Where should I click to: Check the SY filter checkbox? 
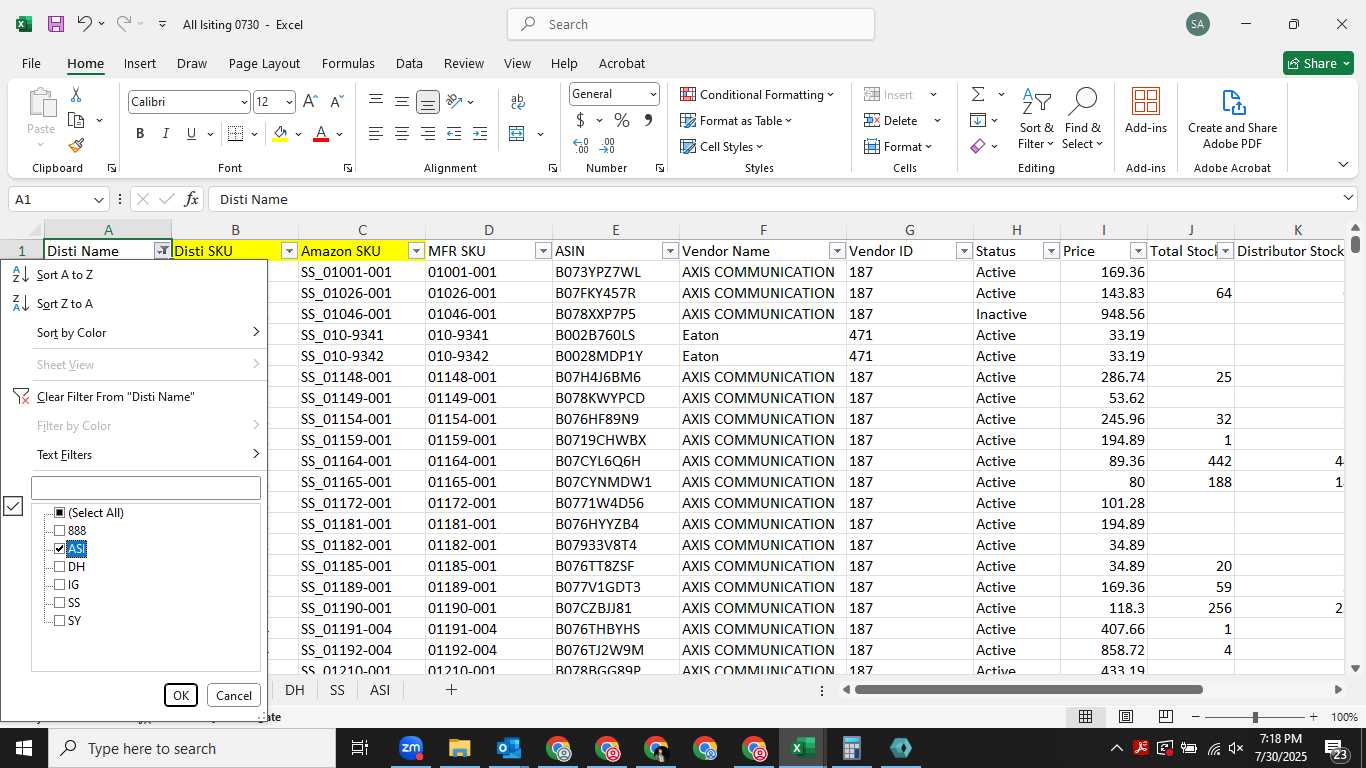[x=60, y=621]
